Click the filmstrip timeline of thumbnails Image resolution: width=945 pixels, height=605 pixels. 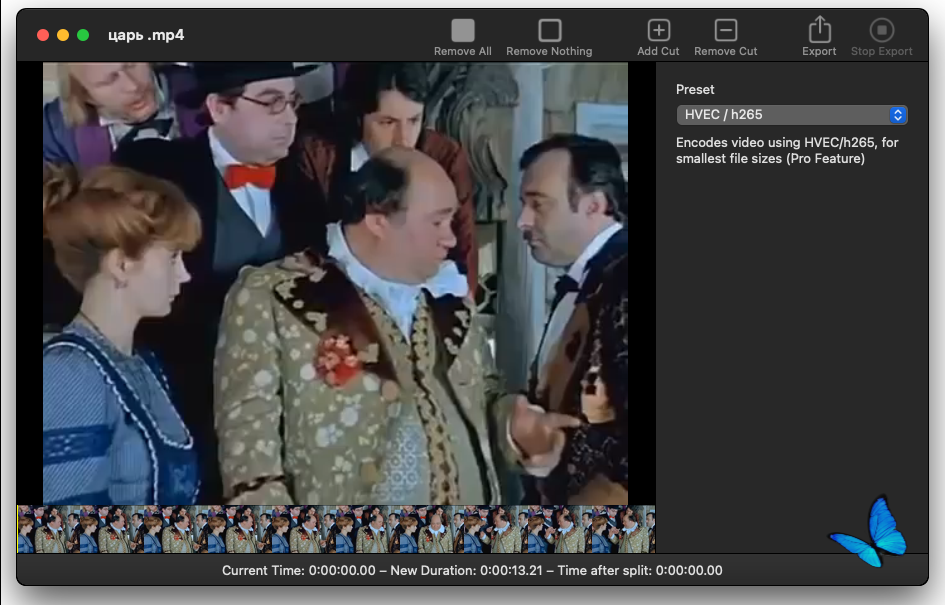click(336, 529)
